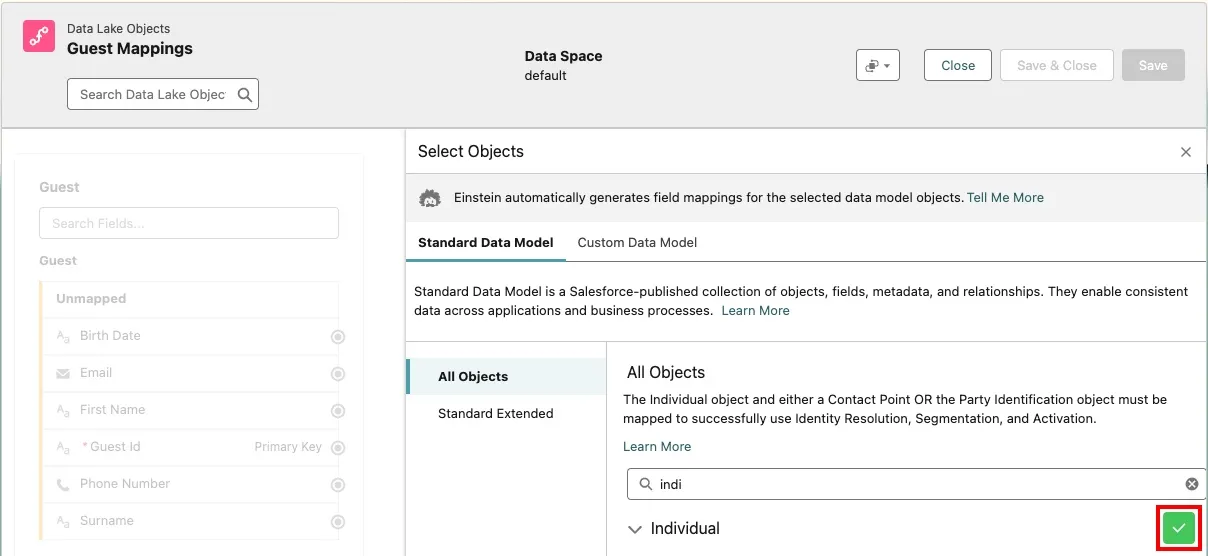Click the Search Fields input box

click(x=189, y=223)
